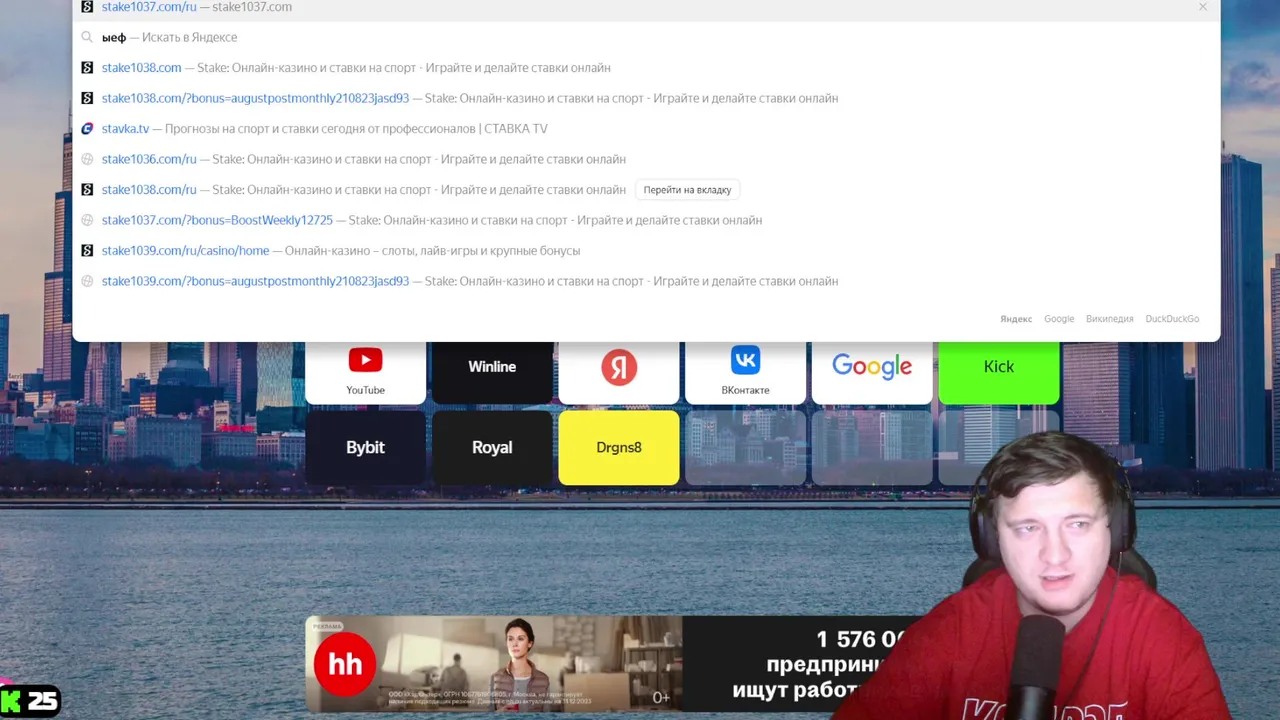Select the stavka.tv suggestion
This screenshot has width=1280, height=720.
(646, 128)
